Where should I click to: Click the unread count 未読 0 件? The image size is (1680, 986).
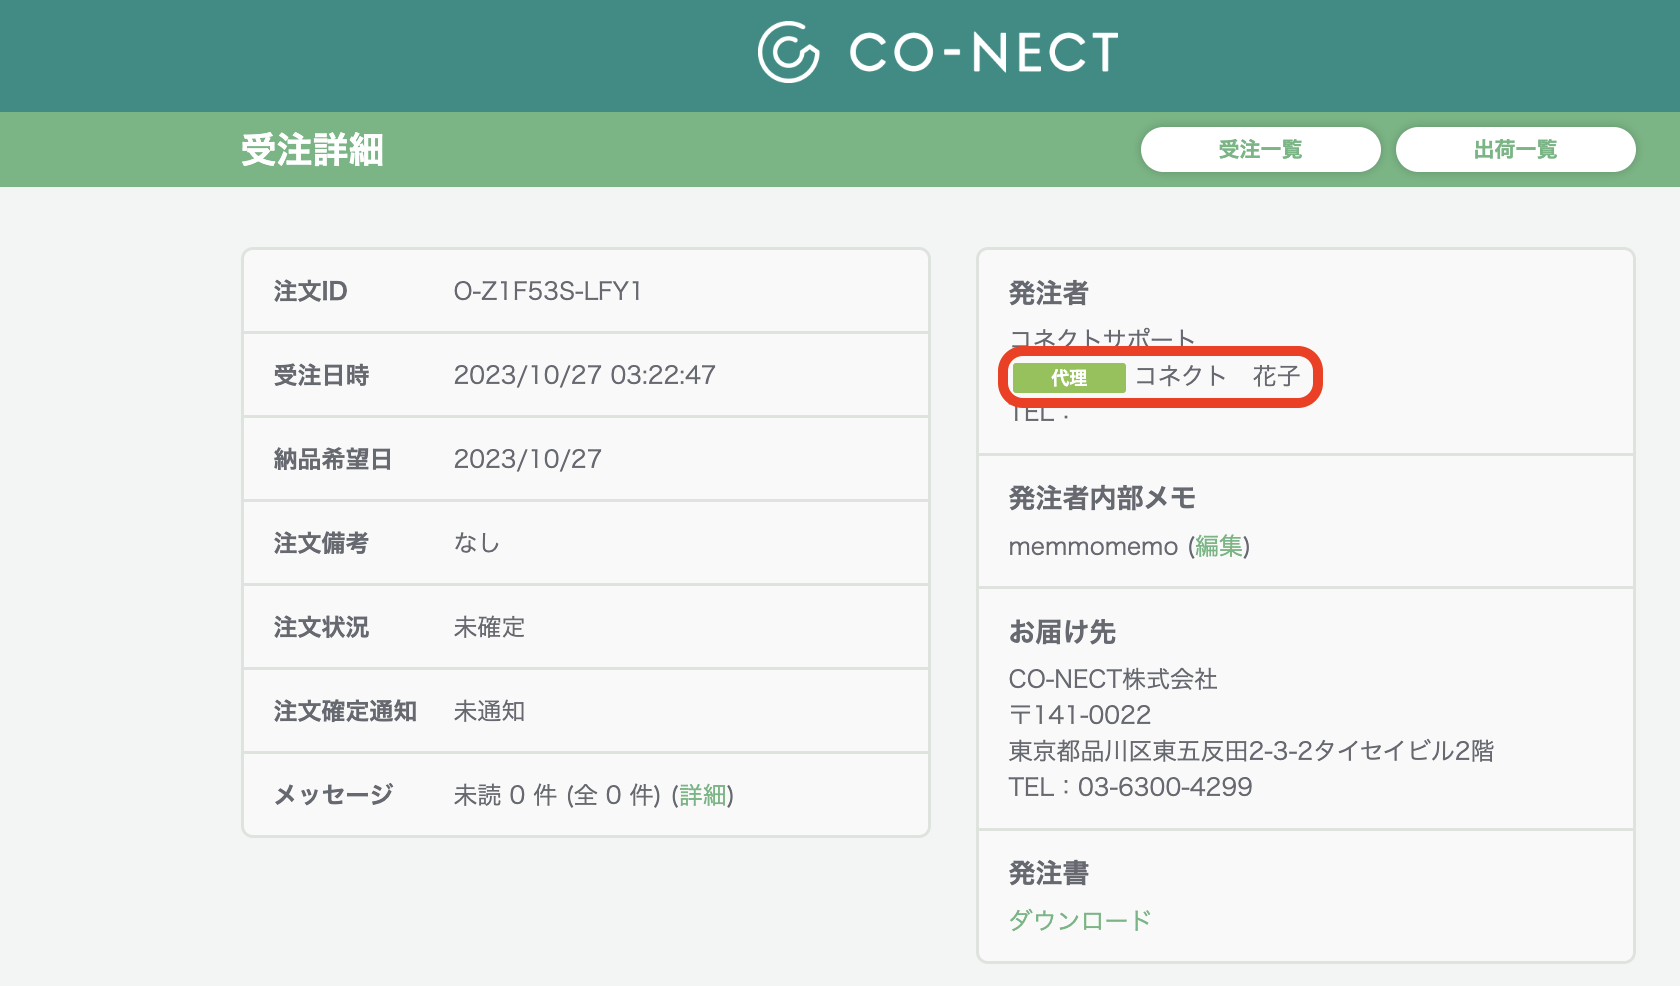[x=505, y=795]
